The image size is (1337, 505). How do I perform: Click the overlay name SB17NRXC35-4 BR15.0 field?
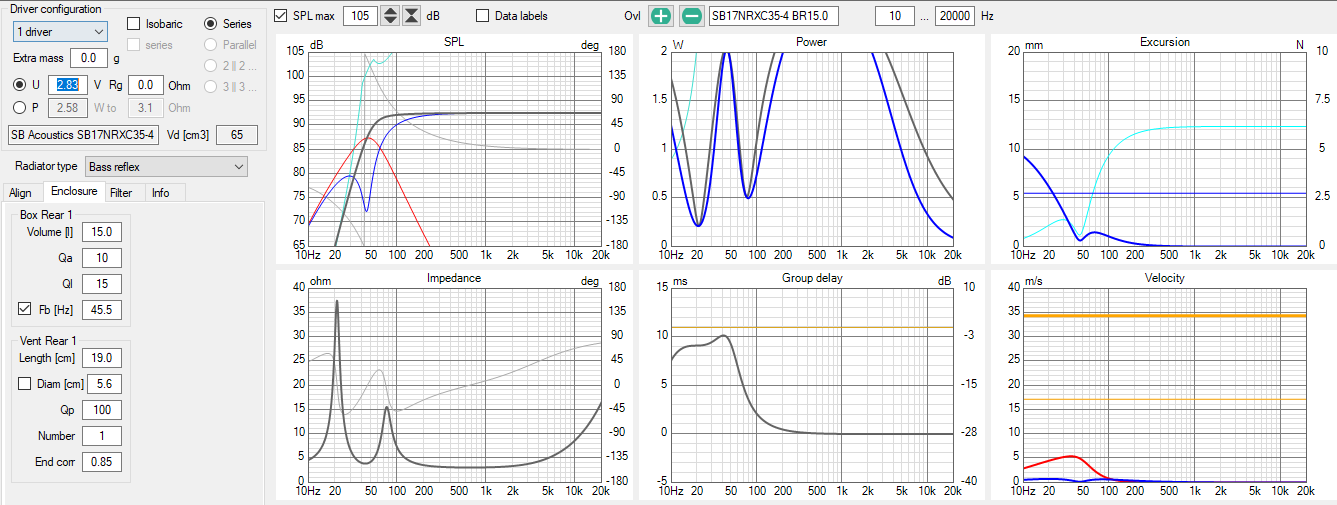(x=774, y=16)
